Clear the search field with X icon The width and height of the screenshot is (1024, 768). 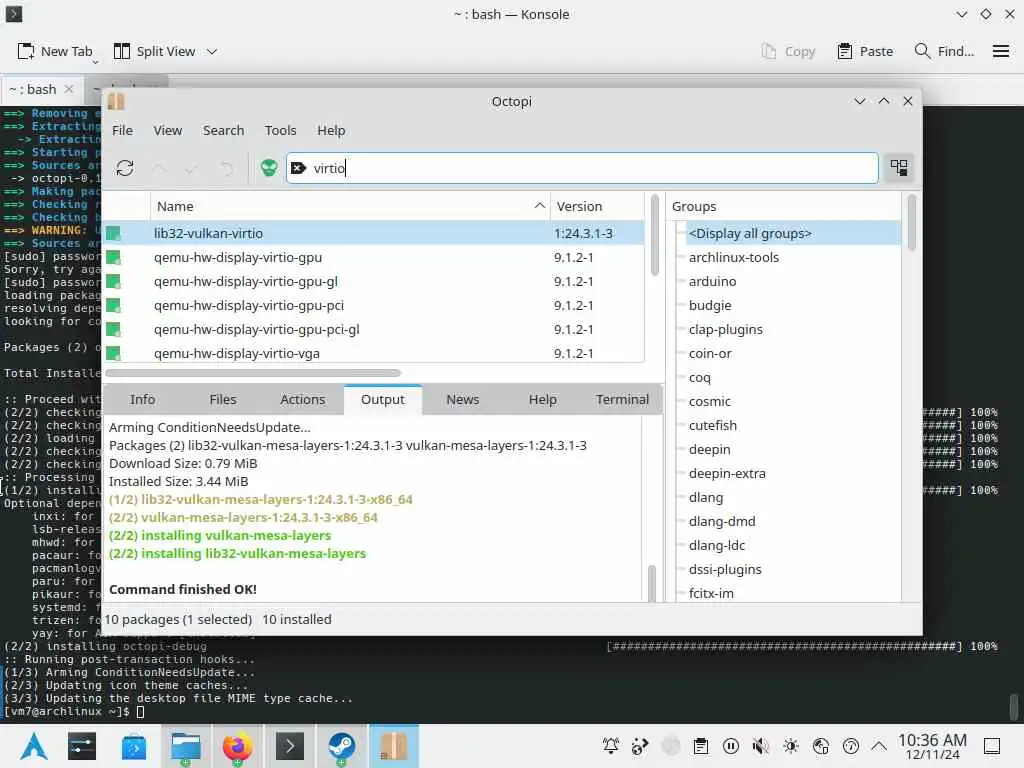point(298,168)
